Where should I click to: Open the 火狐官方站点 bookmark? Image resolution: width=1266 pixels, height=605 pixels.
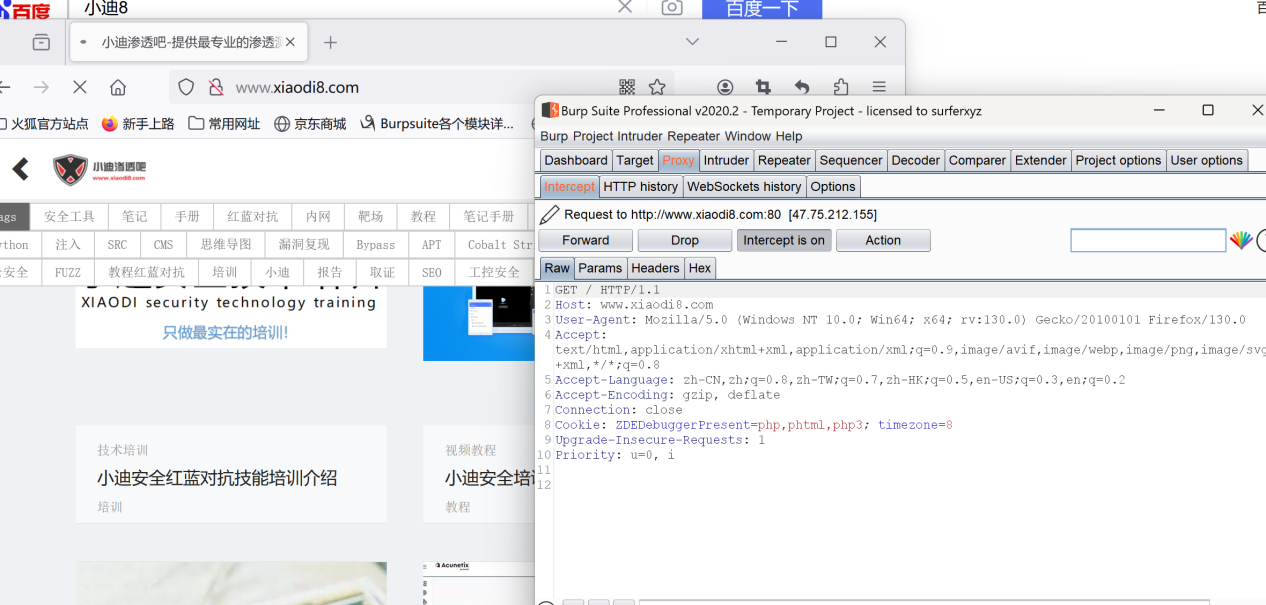pyautogui.click(x=44, y=124)
